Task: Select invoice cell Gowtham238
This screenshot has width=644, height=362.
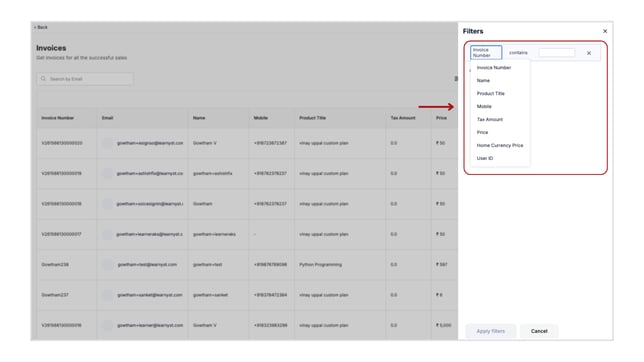Action: tap(55, 265)
